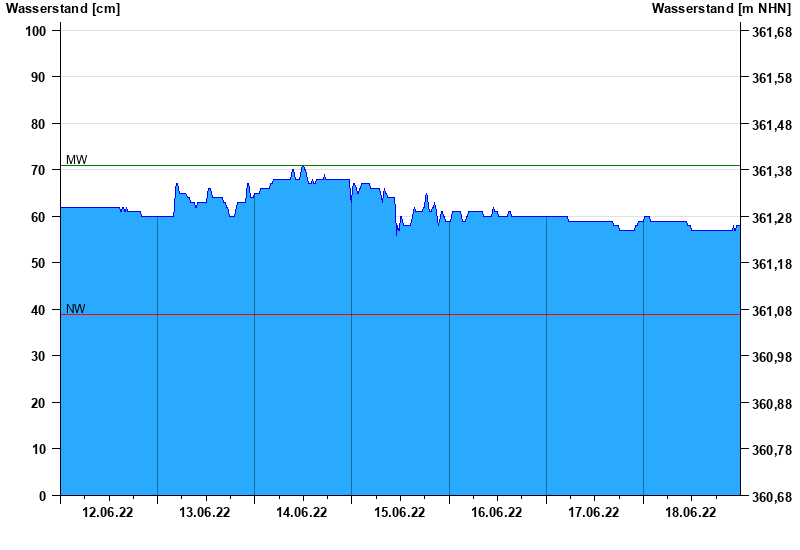Choose the 17.06.22 date on the x-axis

tap(593, 513)
